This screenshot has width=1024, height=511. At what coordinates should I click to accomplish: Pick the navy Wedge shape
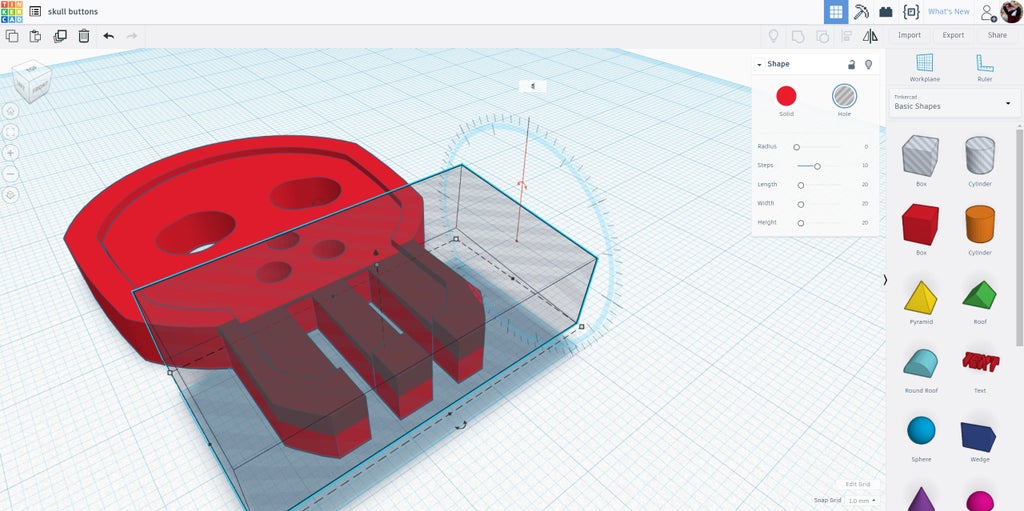click(980, 435)
